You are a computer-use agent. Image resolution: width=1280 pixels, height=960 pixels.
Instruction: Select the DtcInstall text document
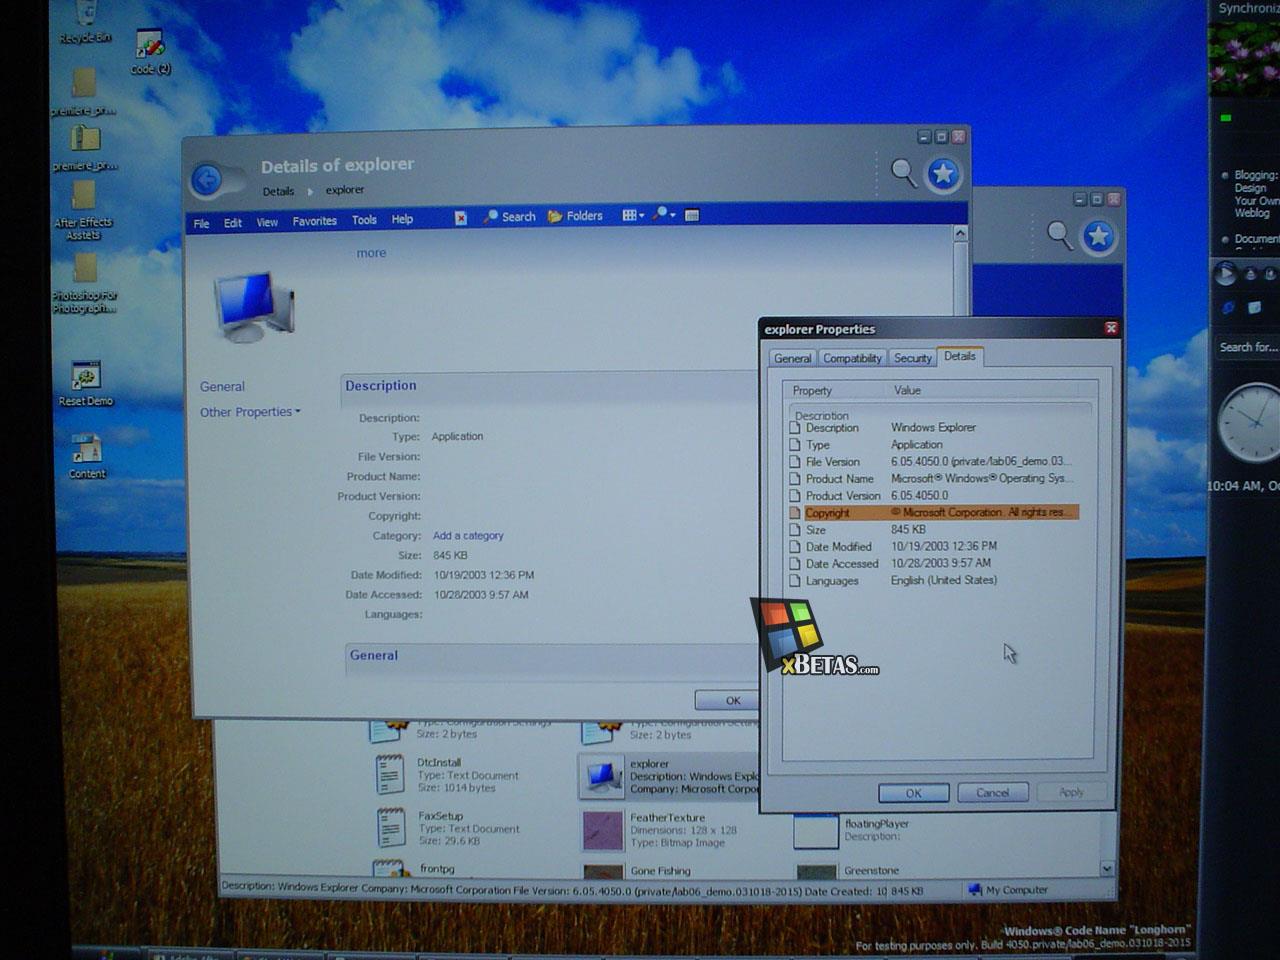447,775
